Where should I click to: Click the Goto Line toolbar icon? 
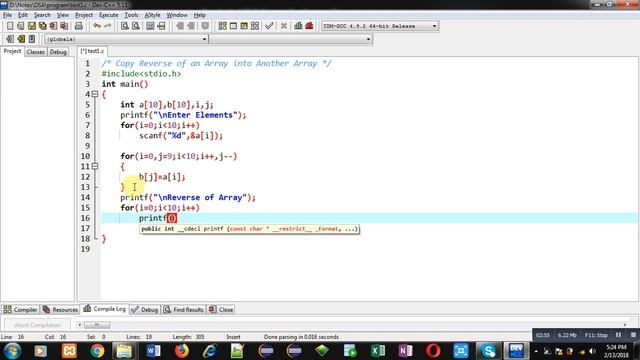(x=161, y=26)
